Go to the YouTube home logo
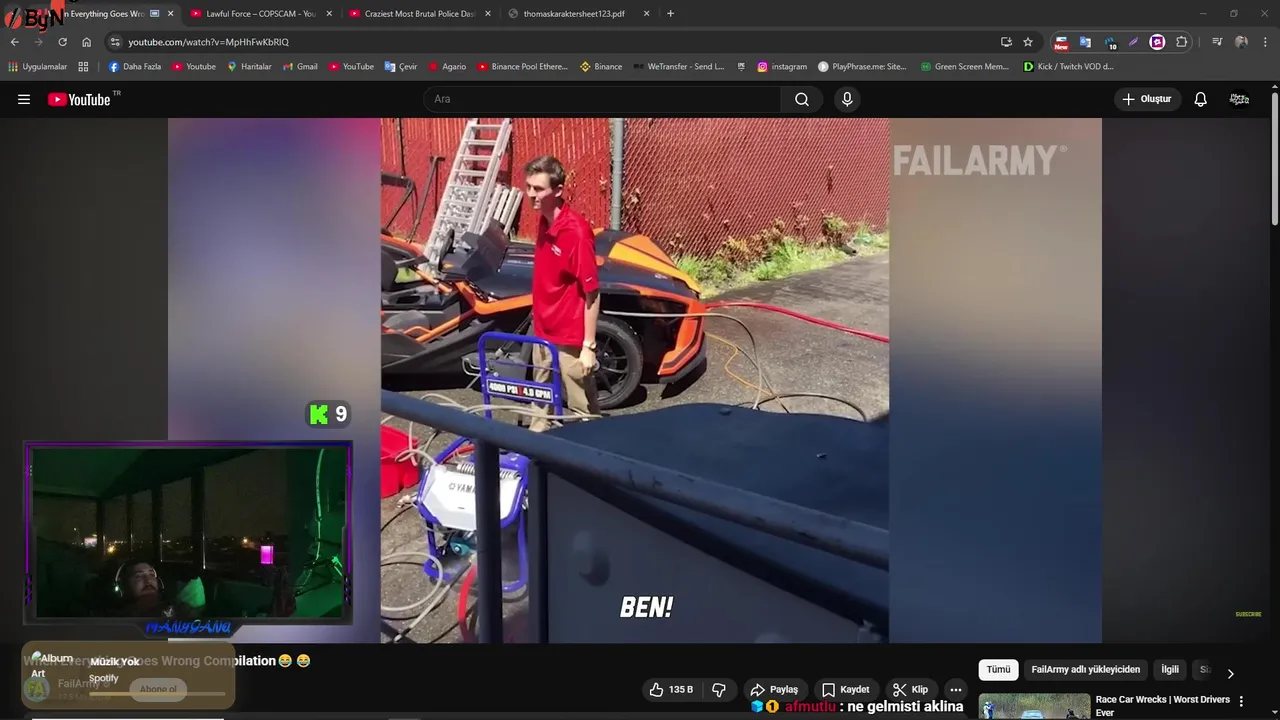This screenshot has height=720, width=1280. click(x=79, y=99)
